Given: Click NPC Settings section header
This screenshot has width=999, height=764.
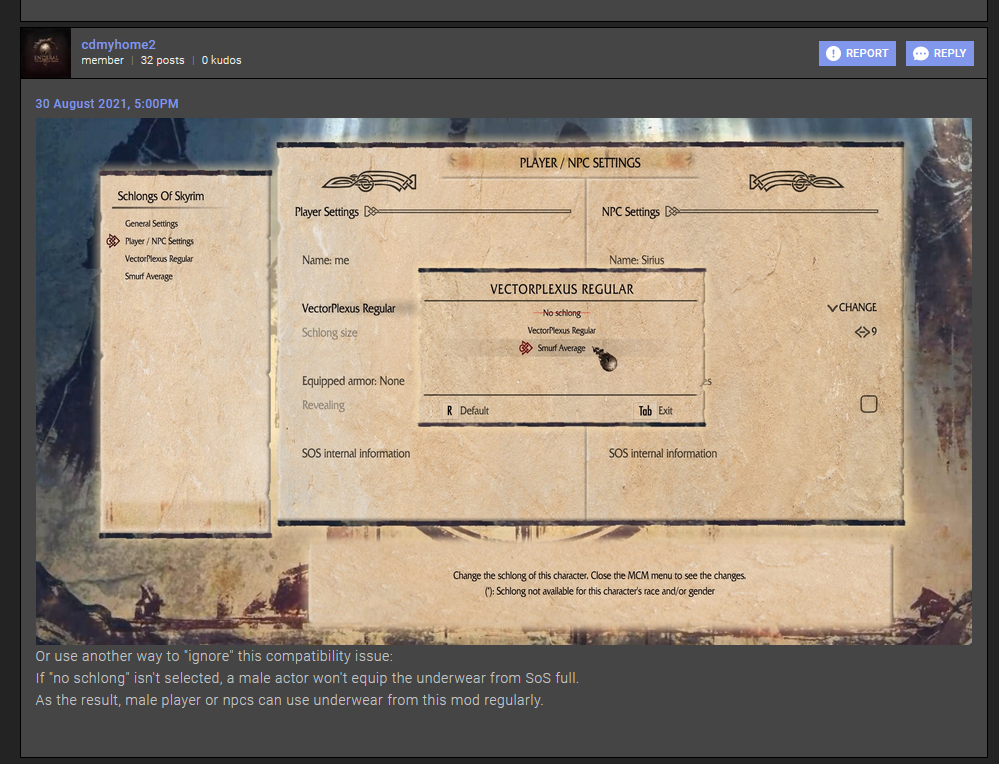Looking at the screenshot, I should [x=630, y=212].
